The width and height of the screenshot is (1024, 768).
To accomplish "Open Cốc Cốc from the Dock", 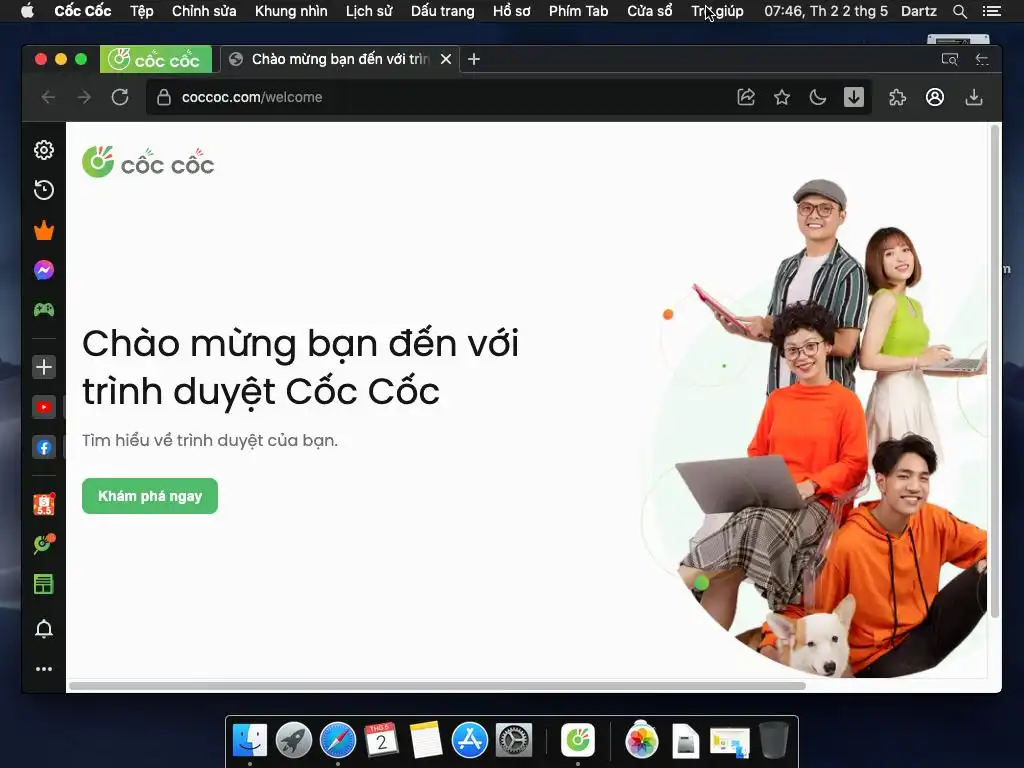I will (x=578, y=740).
